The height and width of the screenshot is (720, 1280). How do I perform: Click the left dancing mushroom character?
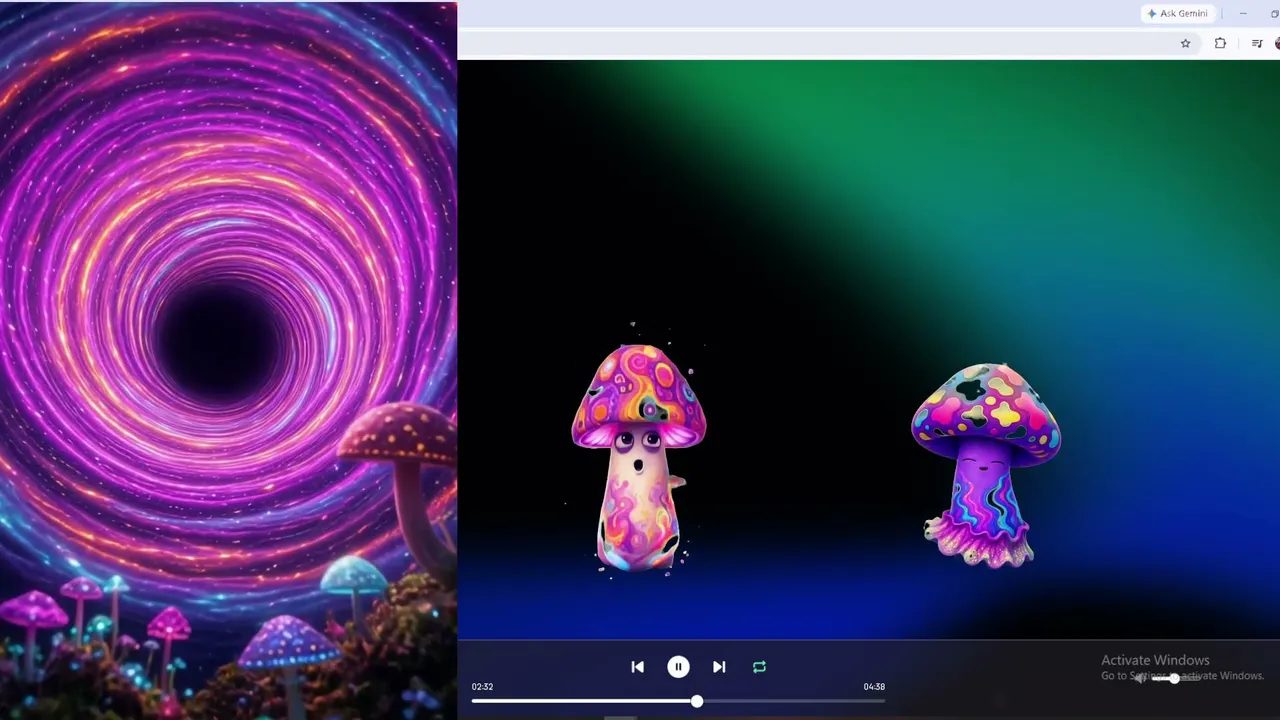638,458
